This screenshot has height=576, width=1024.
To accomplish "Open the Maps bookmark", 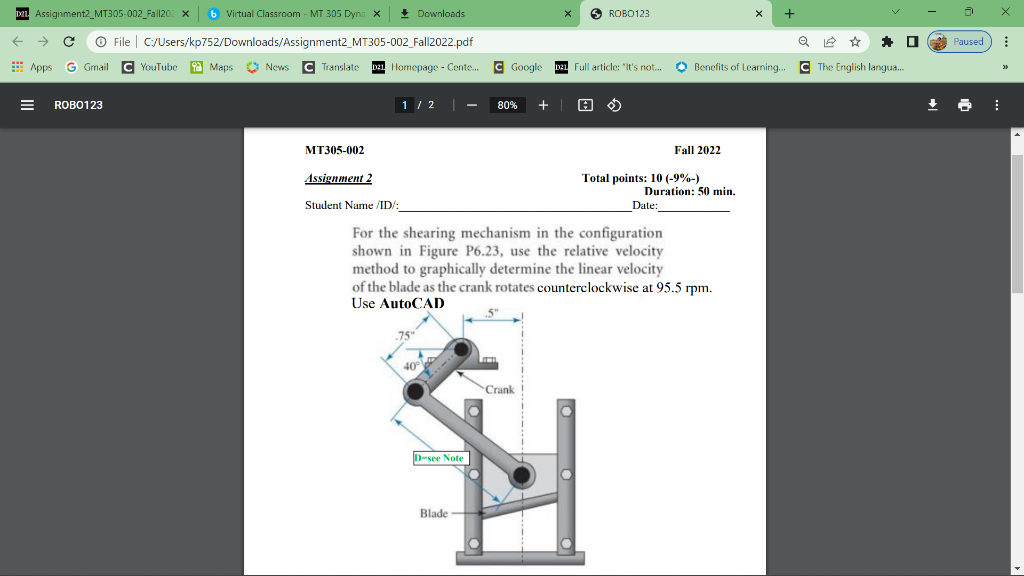I will coord(212,67).
